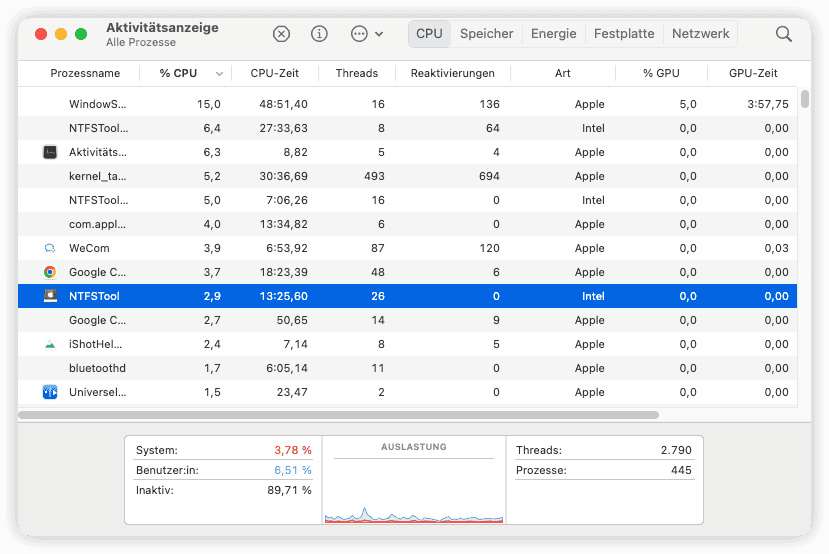Click the horizontal scrollbar thumb

[338, 415]
